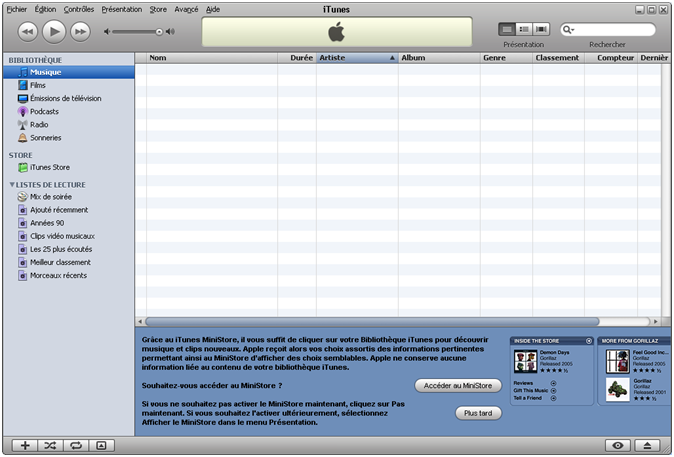Click the Inside the Store header arrow
This screenshot has height=457, width=674.
click(588, 341)
